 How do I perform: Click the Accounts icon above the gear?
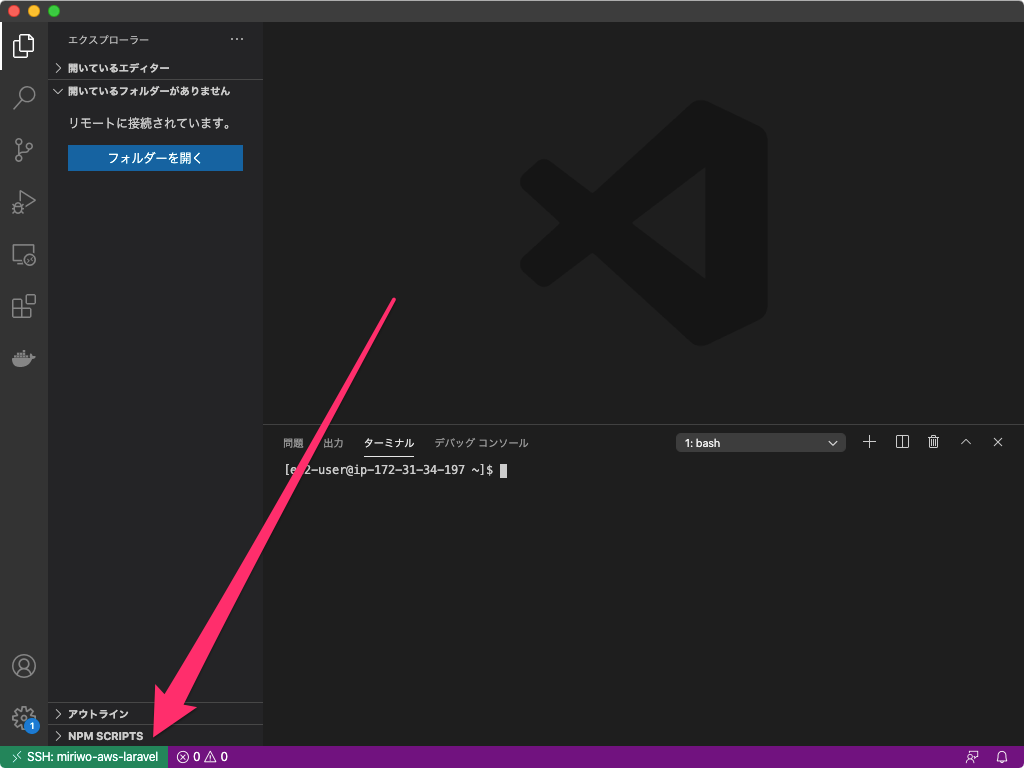click(x=22, y=665)
